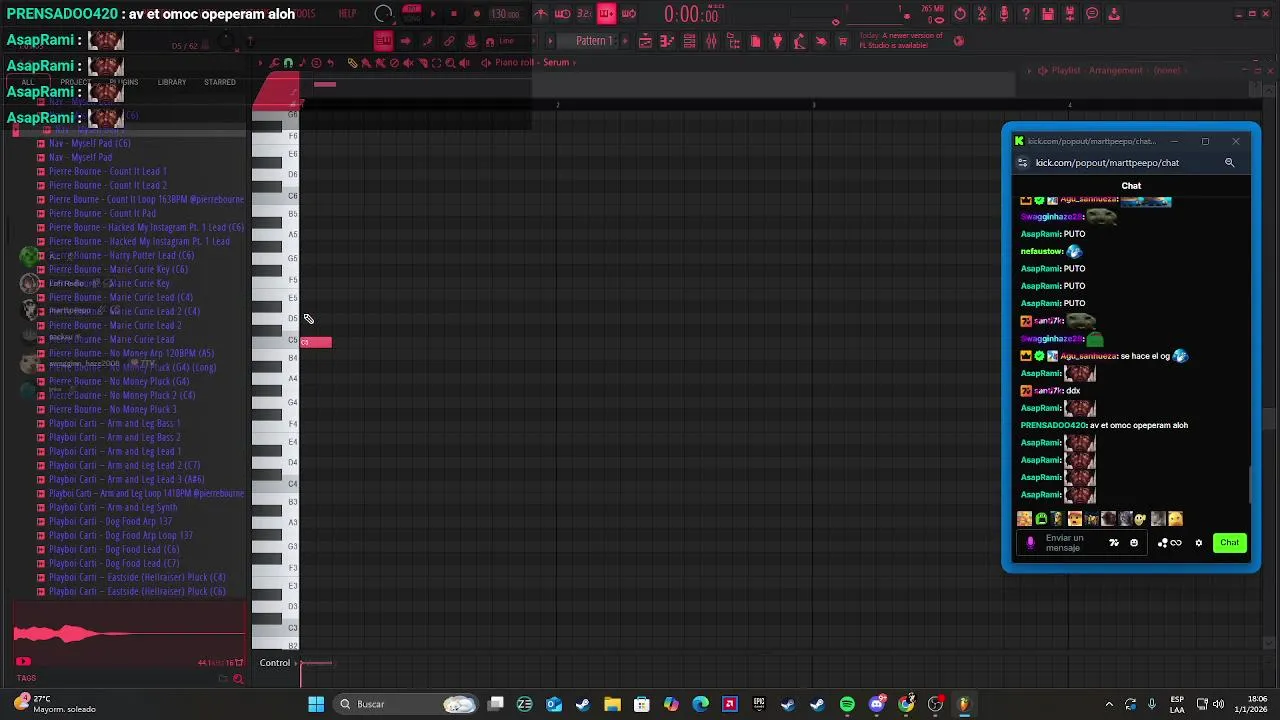
Task: Open the speech bubble project info icon
Action: click(x=1092, y=14)
